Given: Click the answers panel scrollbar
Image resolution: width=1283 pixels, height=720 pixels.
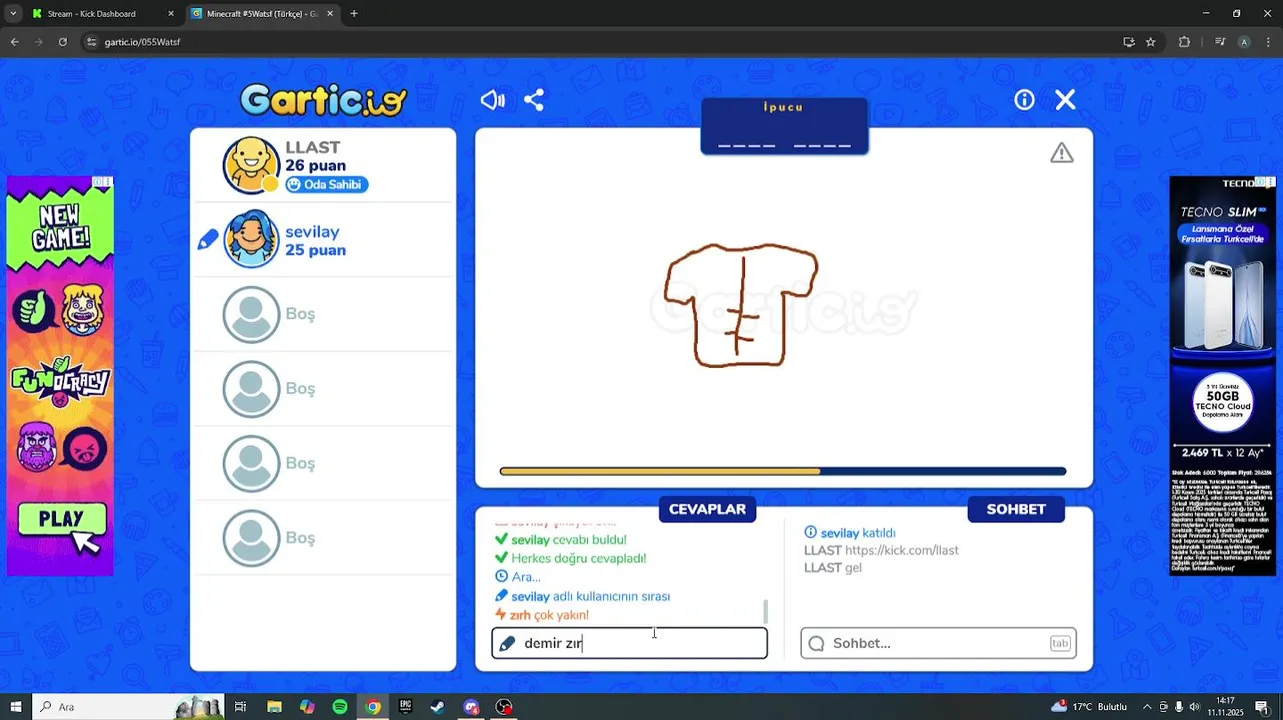Looking at the screenshot, I should click(766, 610).
